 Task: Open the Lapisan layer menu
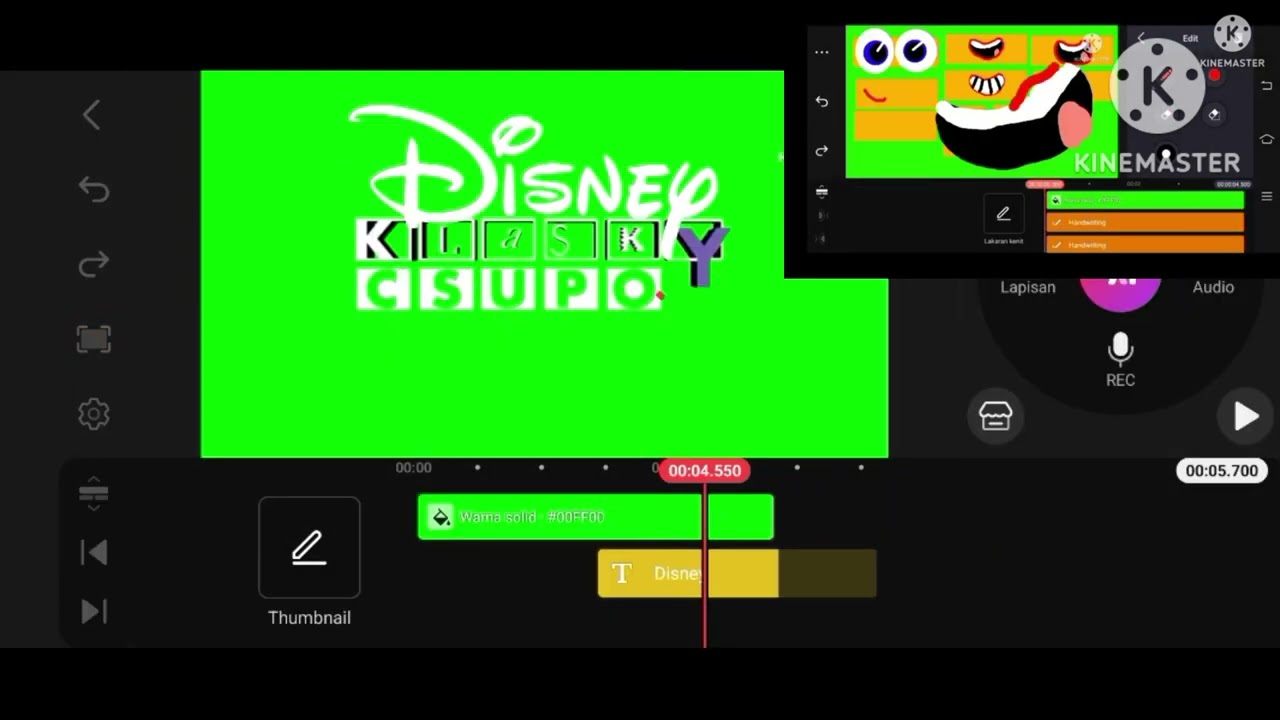[1028, 287]
